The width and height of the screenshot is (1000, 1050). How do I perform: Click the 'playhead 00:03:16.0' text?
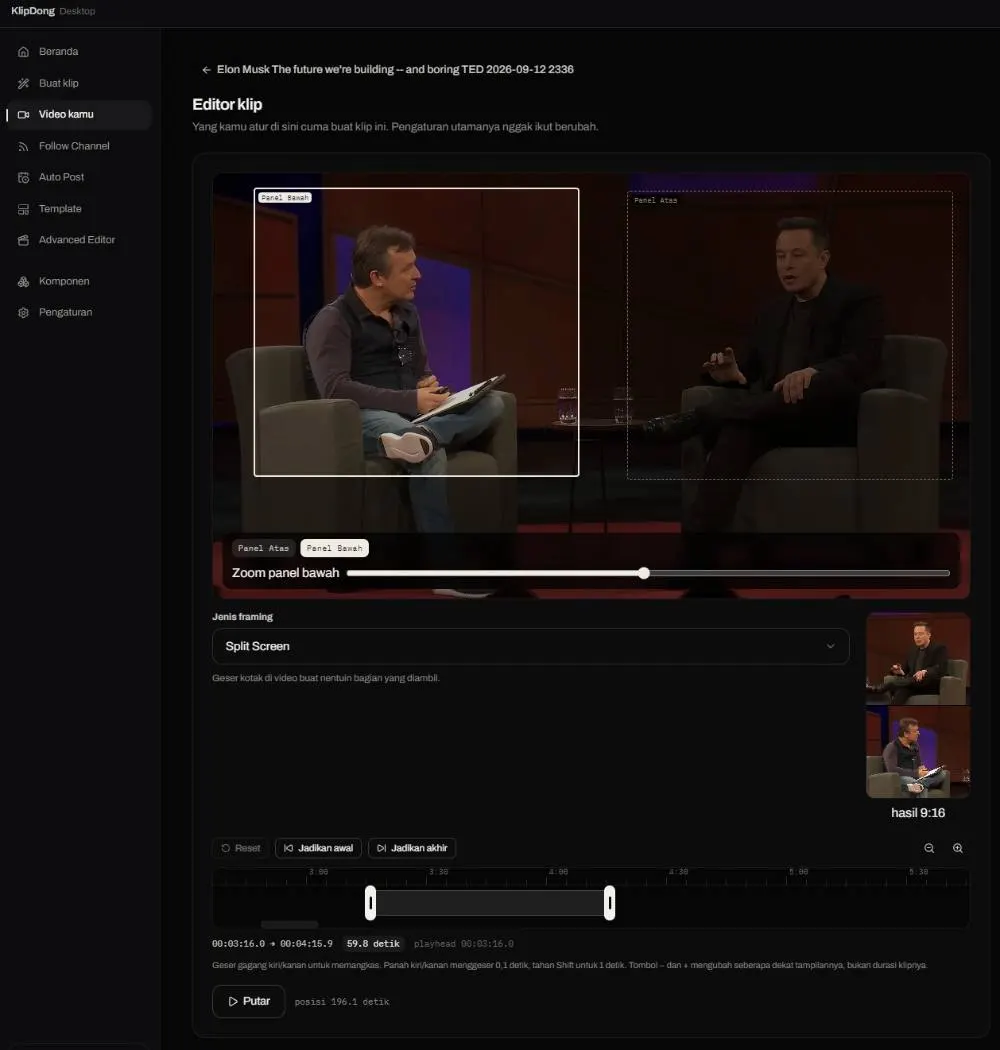pyautogui.click(x=463, y=944)
